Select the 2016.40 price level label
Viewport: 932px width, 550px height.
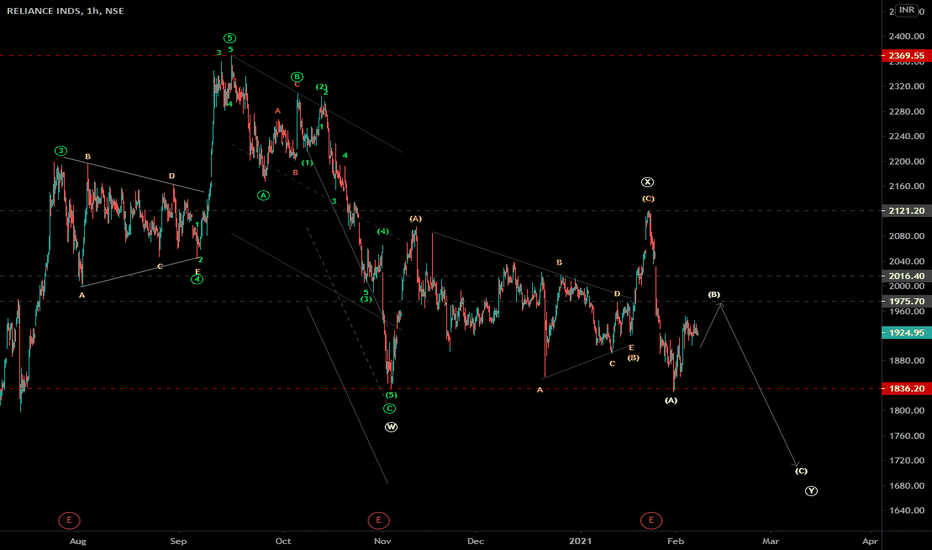[906, 276]
